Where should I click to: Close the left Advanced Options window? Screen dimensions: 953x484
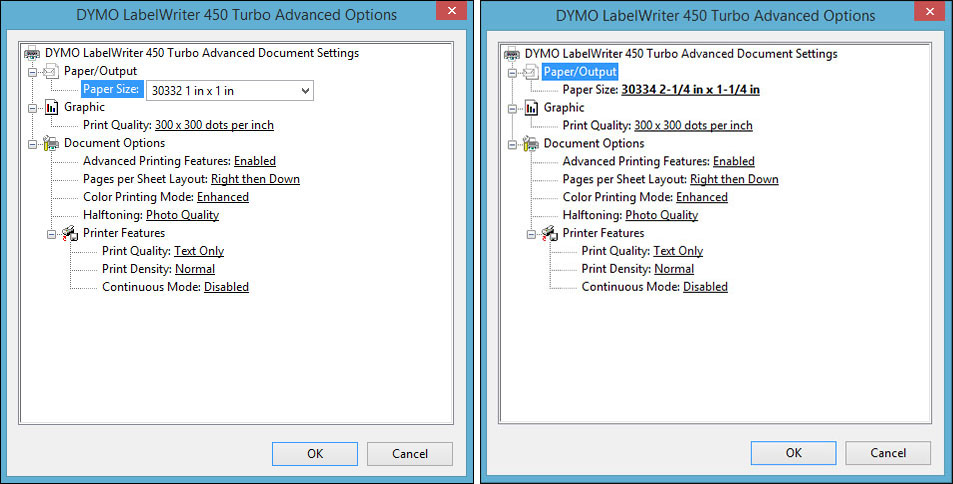[452, 10]
